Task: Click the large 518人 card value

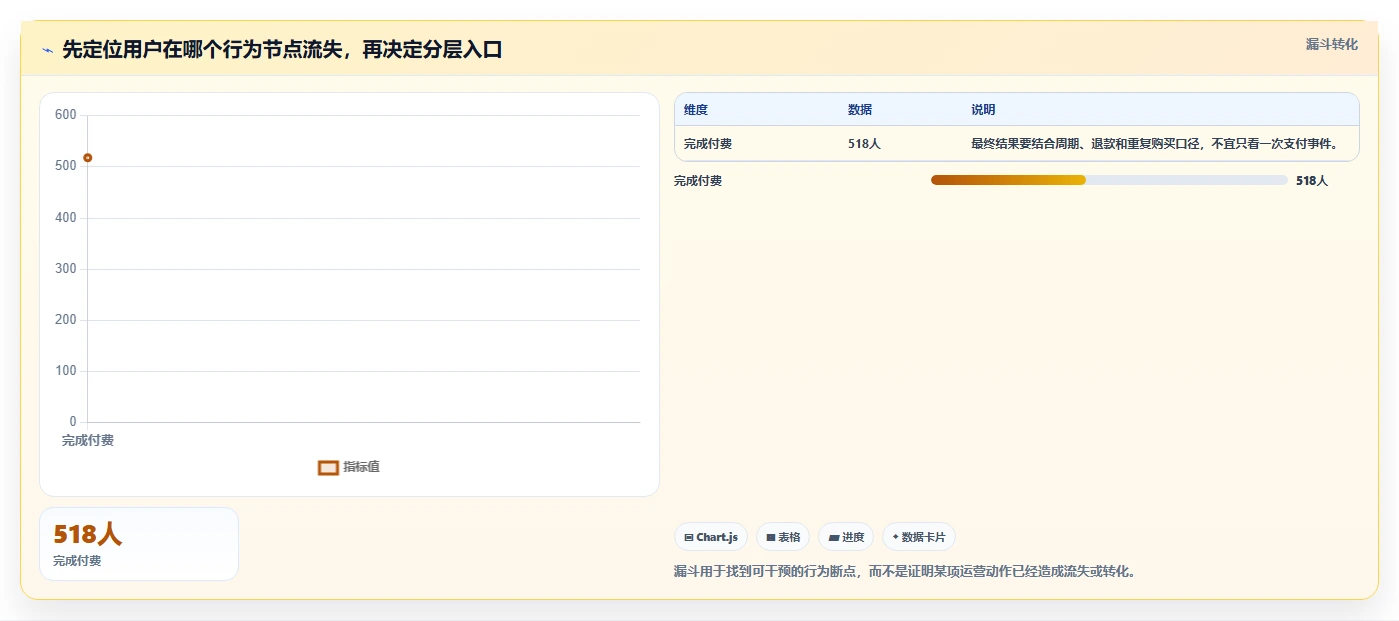Action: coord(88,534)
